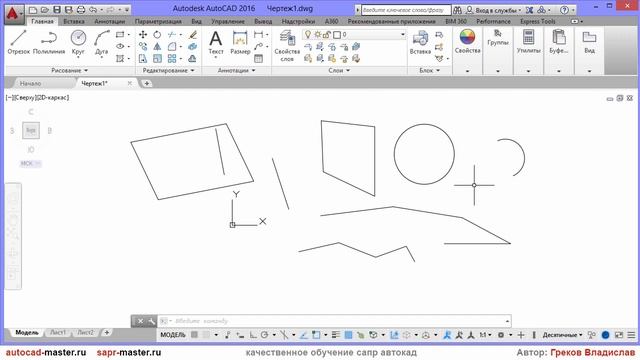The width and height of the screenshot is (640, 360).
Task: Expand the Редактирование panel
Action: point(168,70)
